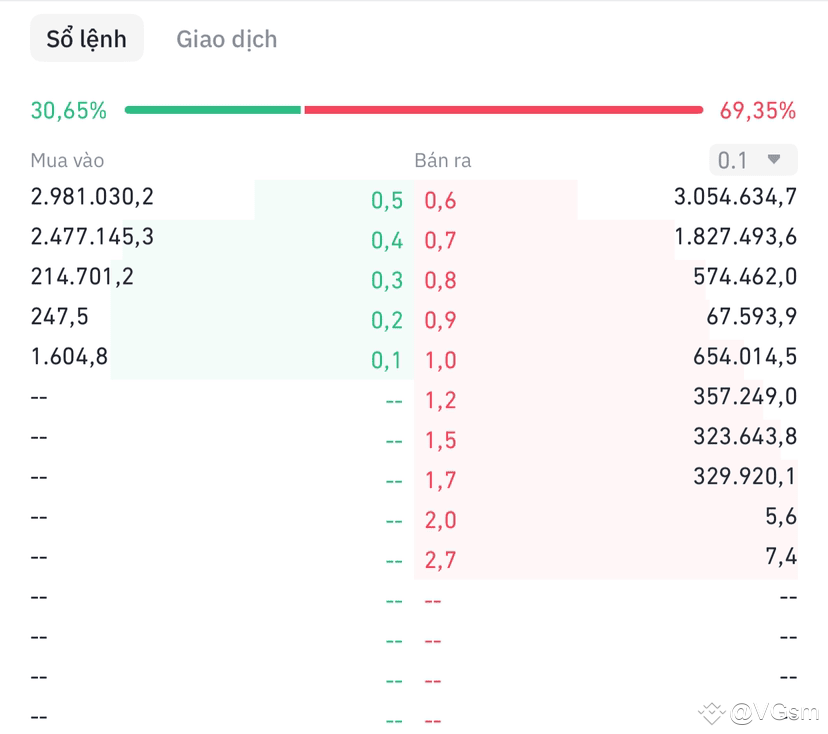Select the Sổ lệnh tab
Screen dimensions: 828x734
(86, 38)
